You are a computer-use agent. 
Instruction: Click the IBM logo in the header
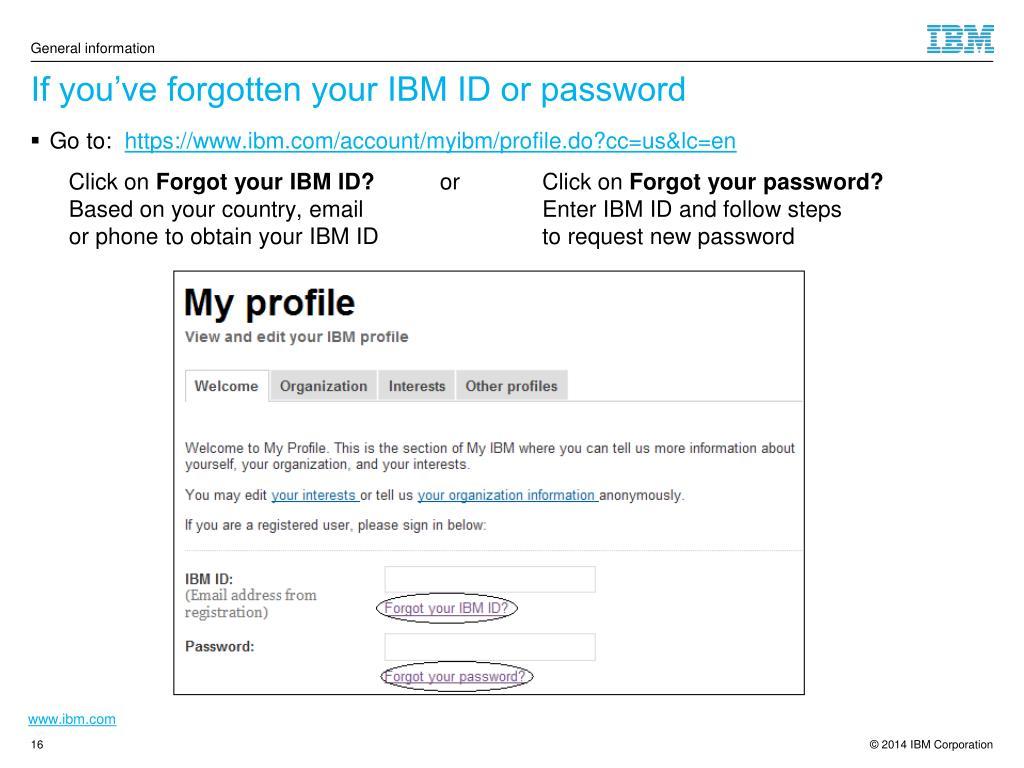[x=960, y=39]
